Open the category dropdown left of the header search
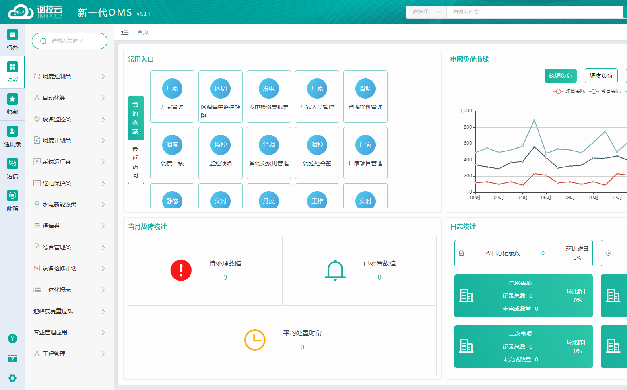This screenshot has width=627, height=390. point(426,12)
